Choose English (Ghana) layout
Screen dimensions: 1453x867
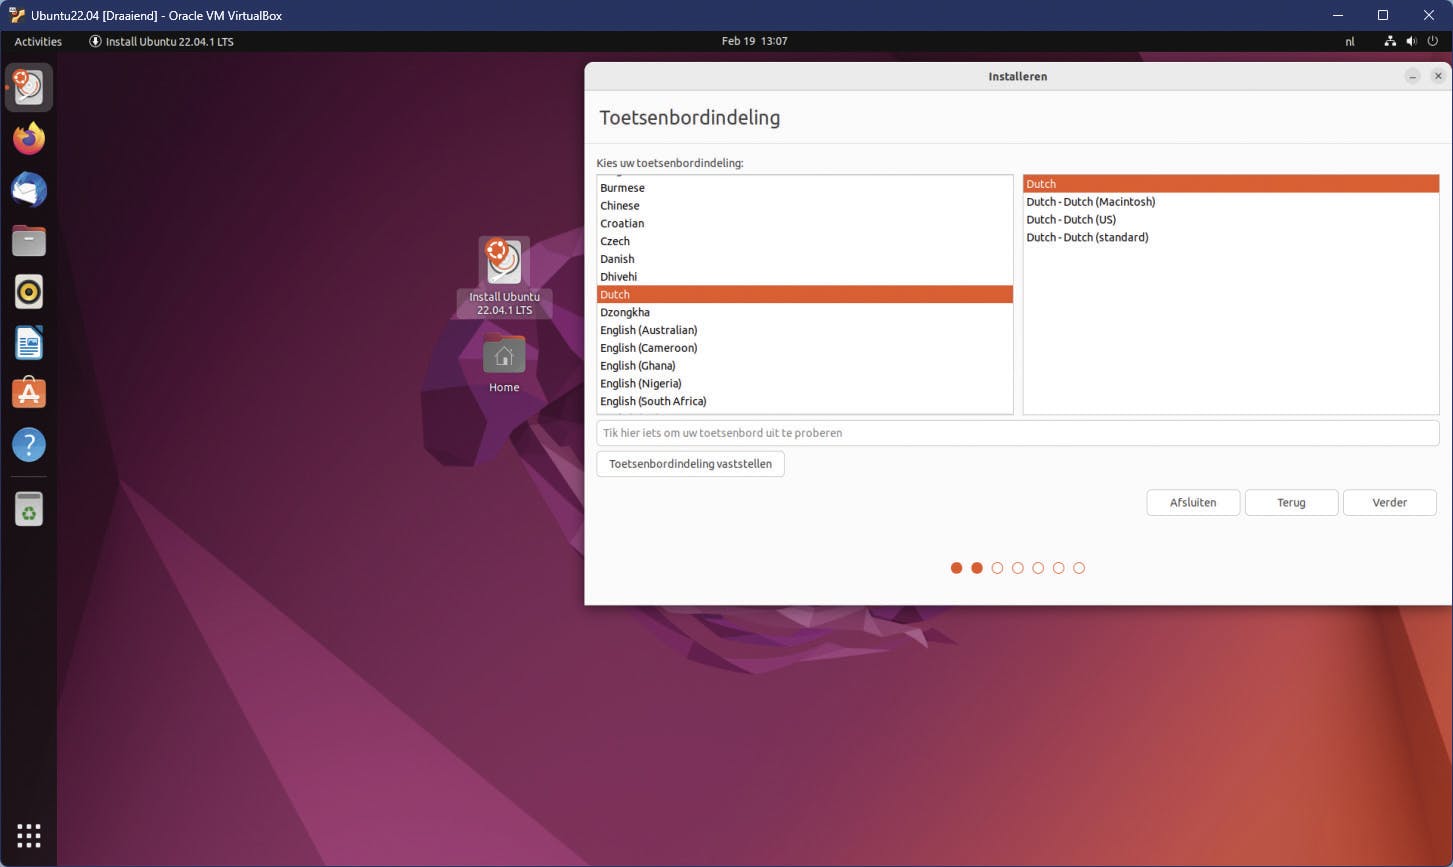click(x=805, y=366)
